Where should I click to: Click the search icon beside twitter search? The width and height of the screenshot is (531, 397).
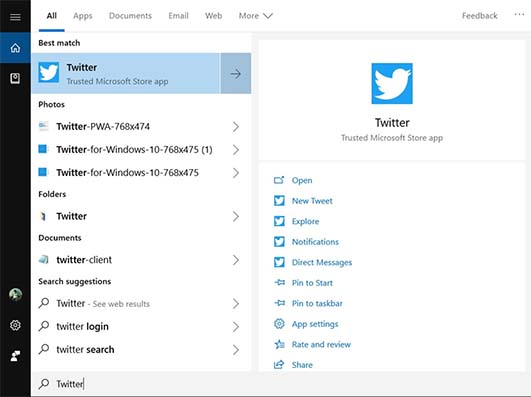(x=44, y=349)
